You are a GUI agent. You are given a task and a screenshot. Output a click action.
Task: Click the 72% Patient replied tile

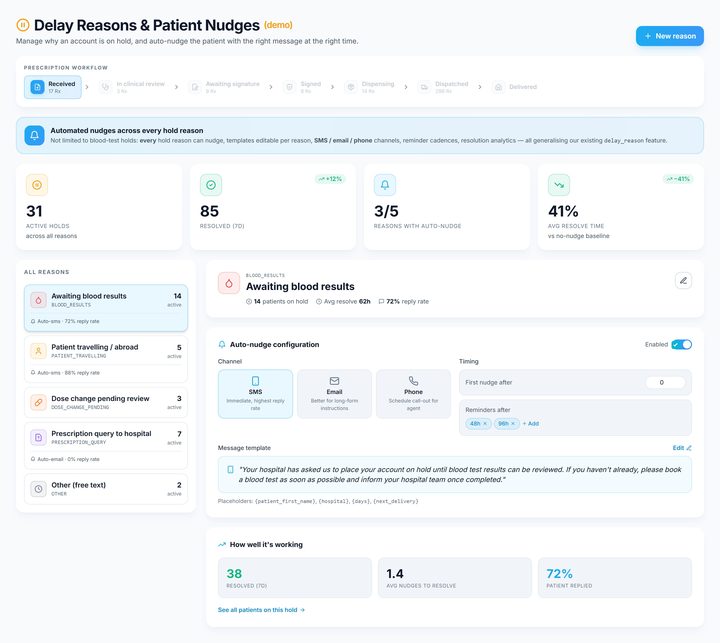tap(615, 578)
